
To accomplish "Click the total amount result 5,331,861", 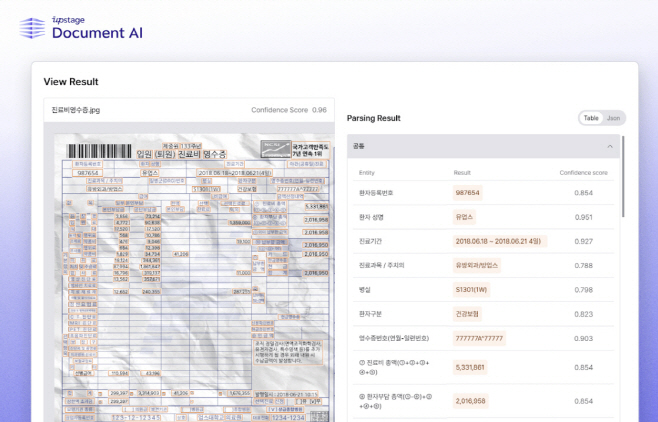I will pyautogui.click(x=471, y=368).
